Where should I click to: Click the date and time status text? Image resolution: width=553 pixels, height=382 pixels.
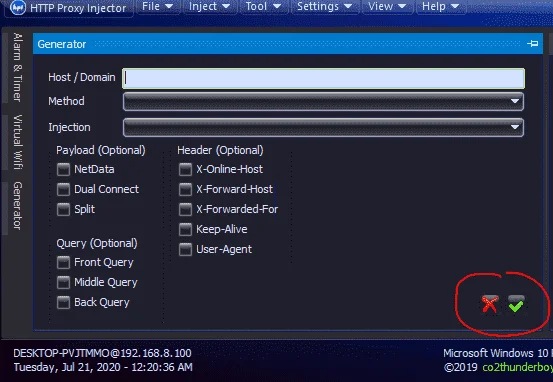(103, 367)
